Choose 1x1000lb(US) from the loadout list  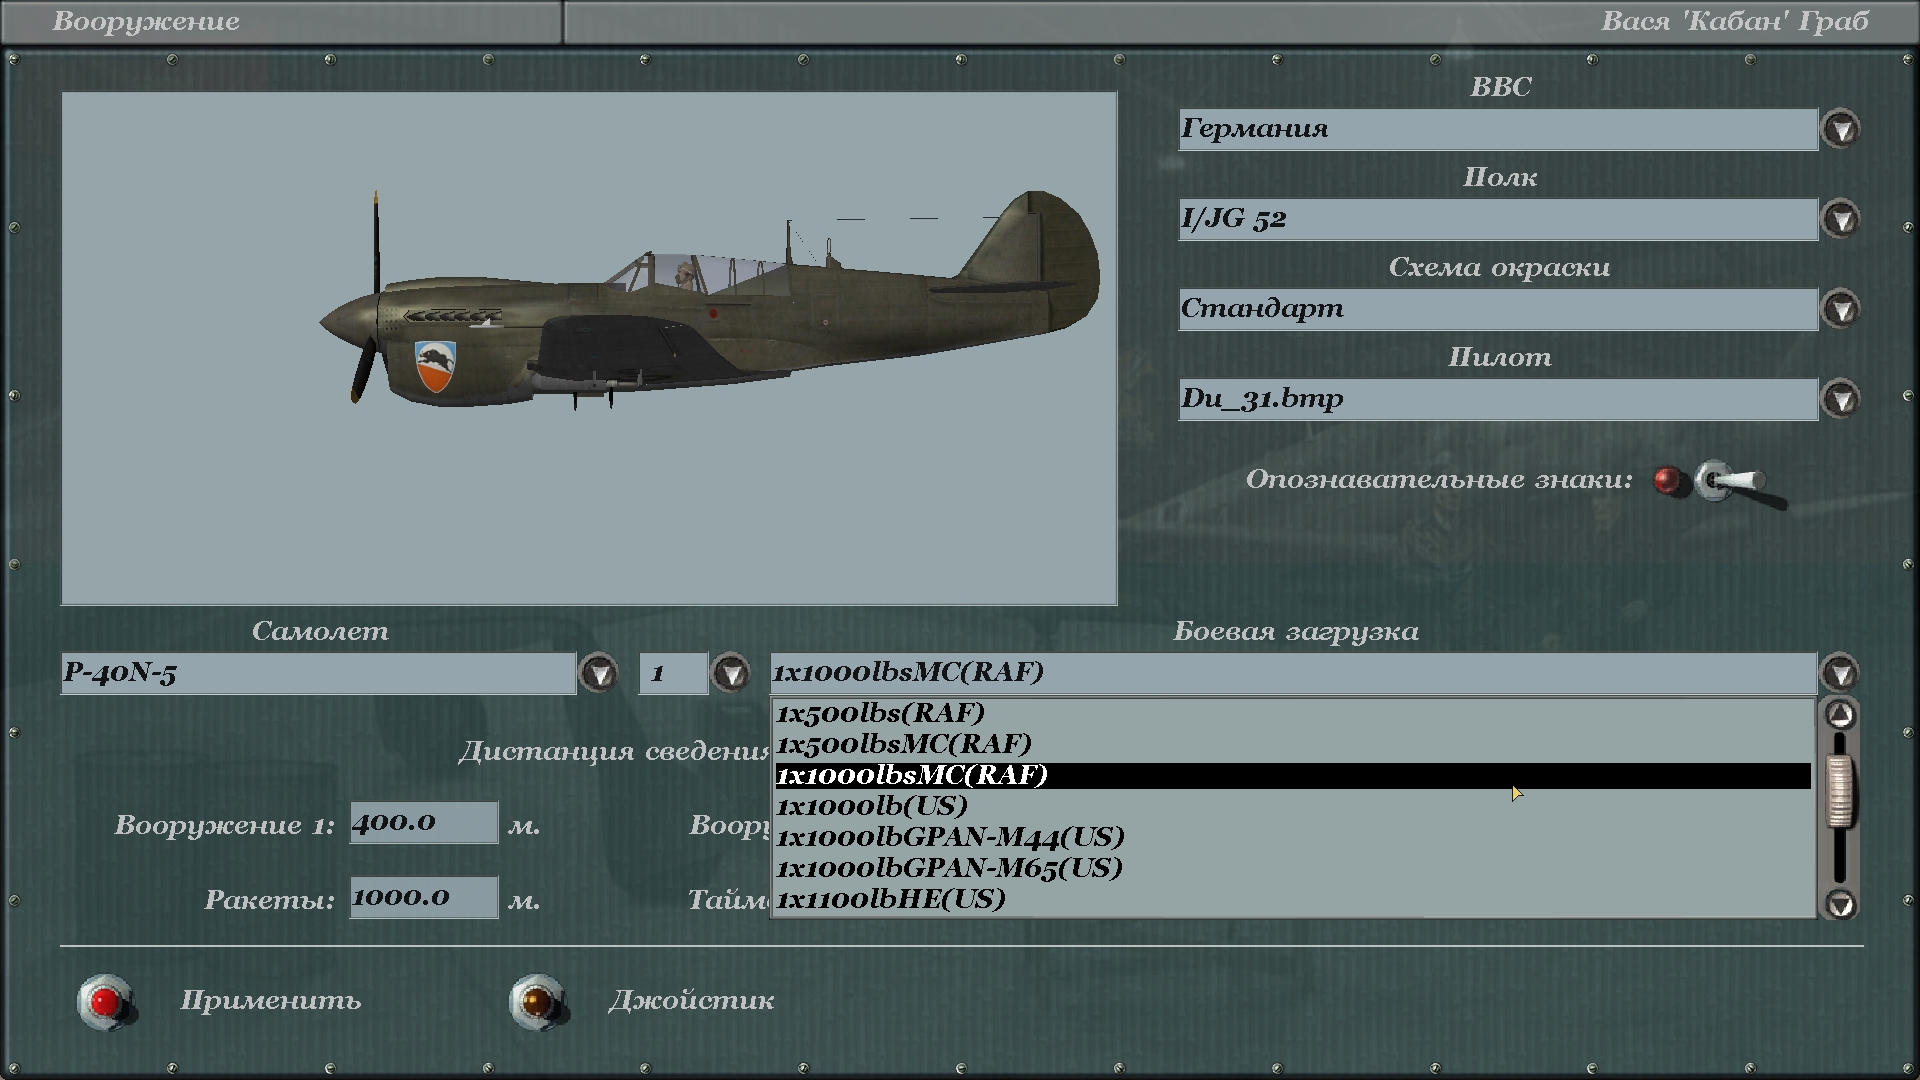point(872,806)
